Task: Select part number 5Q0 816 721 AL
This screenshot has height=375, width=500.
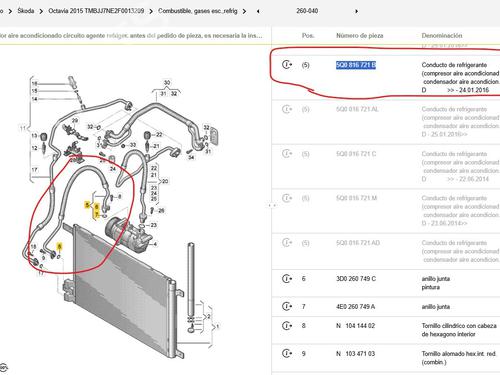Action: click(357, 109)
